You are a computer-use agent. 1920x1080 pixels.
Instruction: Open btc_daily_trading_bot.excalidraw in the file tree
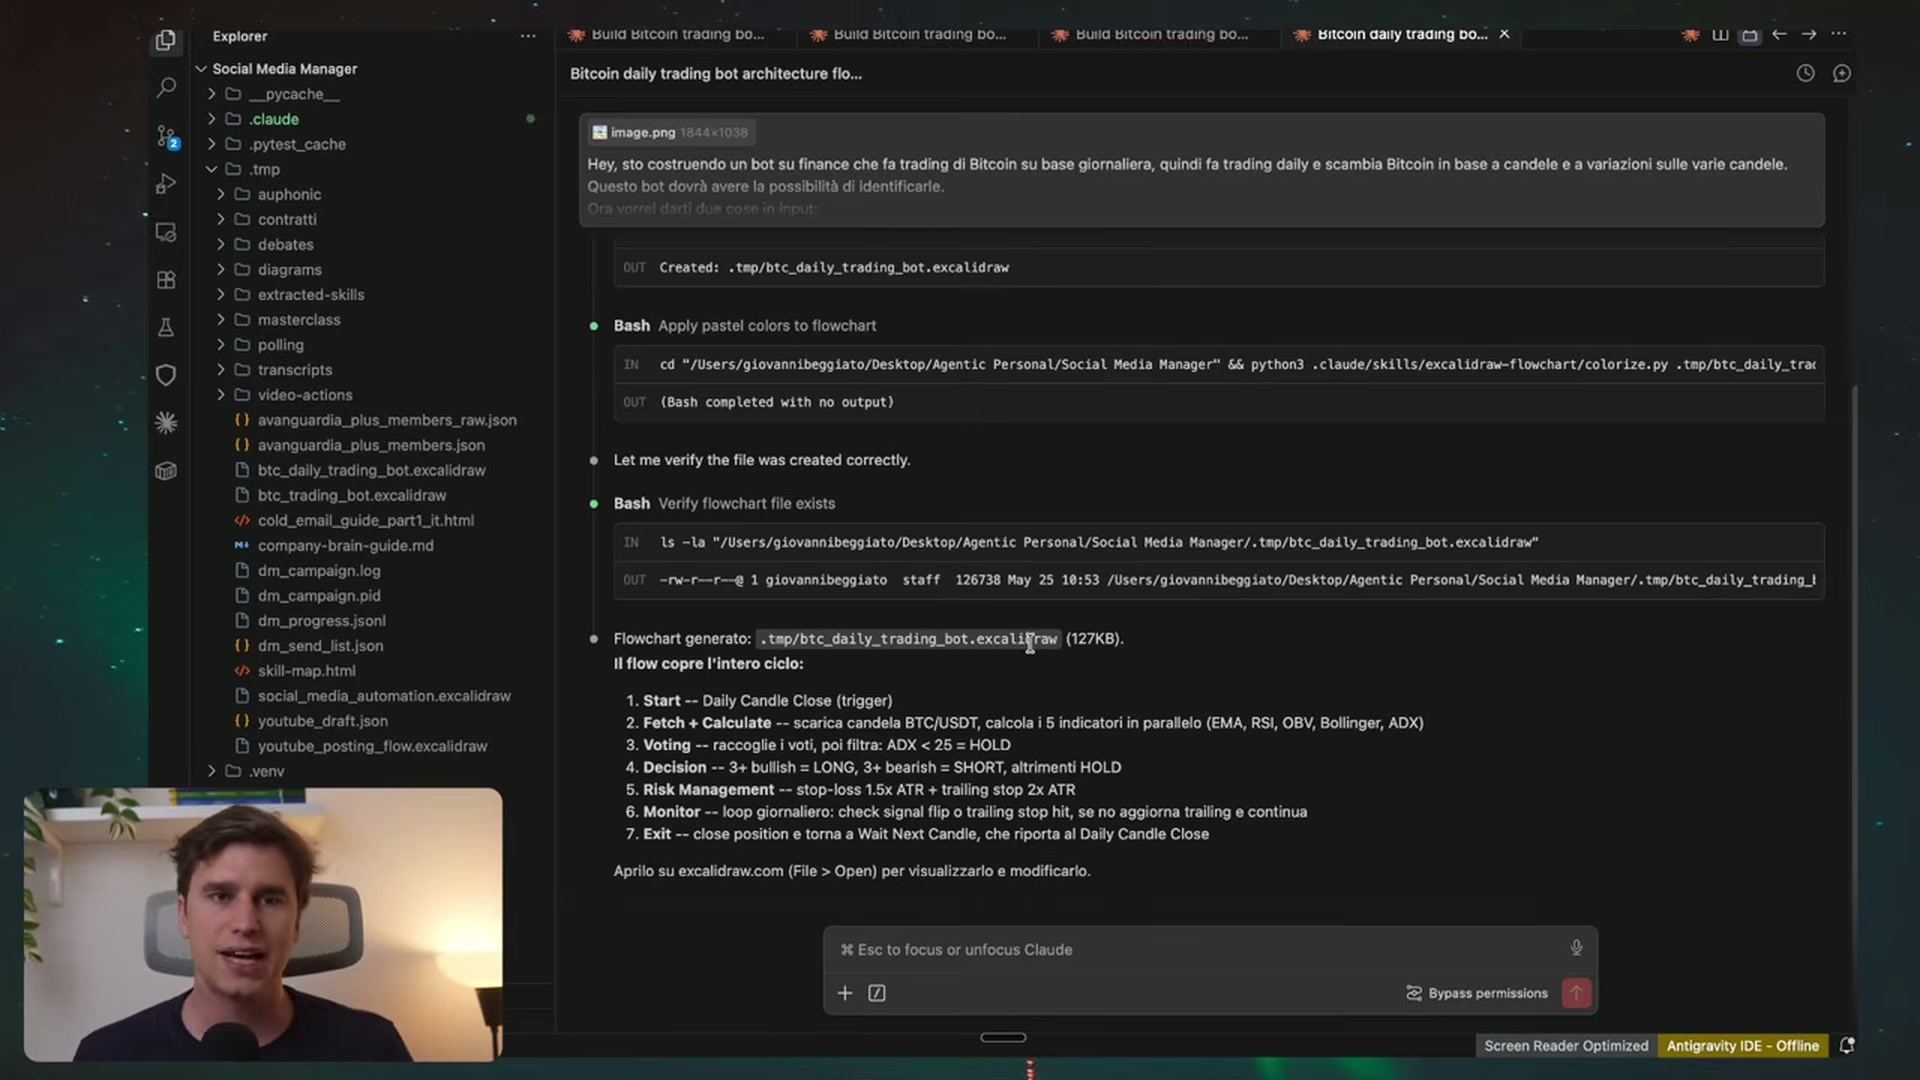pyautogui.click(x=371, y=470)
